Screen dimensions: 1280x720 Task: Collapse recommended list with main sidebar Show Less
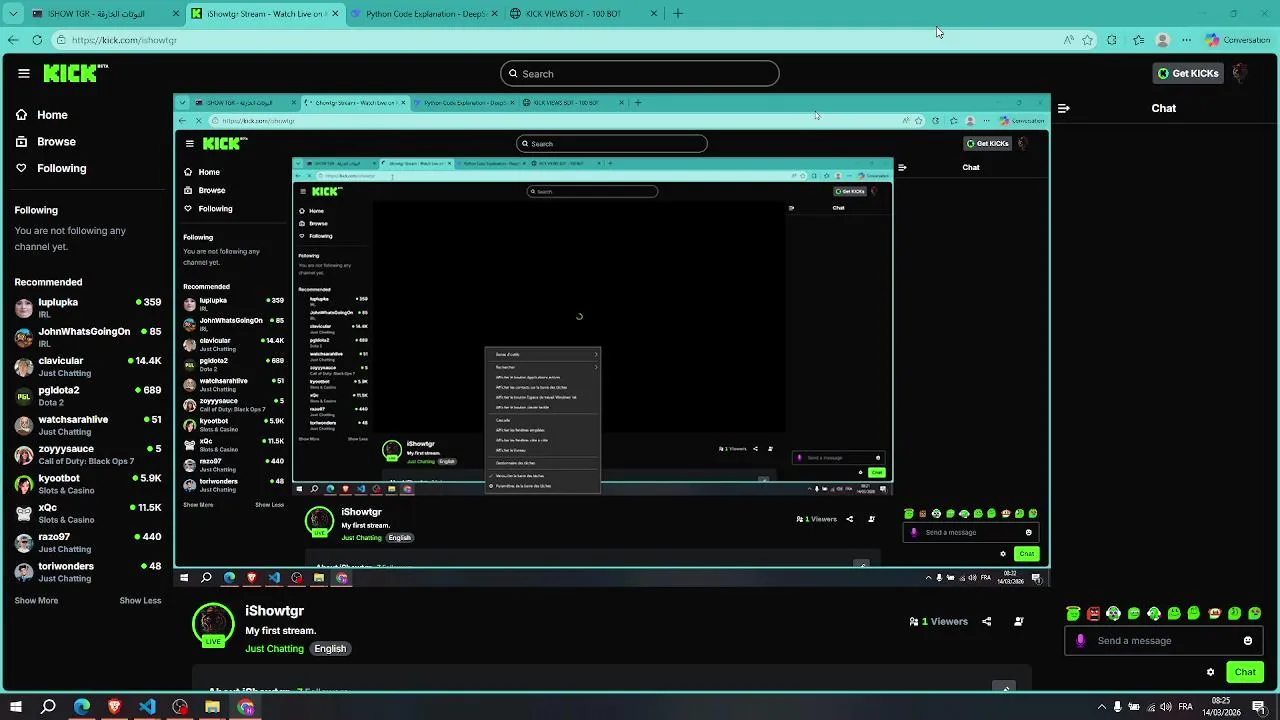[x=140, y=601]
